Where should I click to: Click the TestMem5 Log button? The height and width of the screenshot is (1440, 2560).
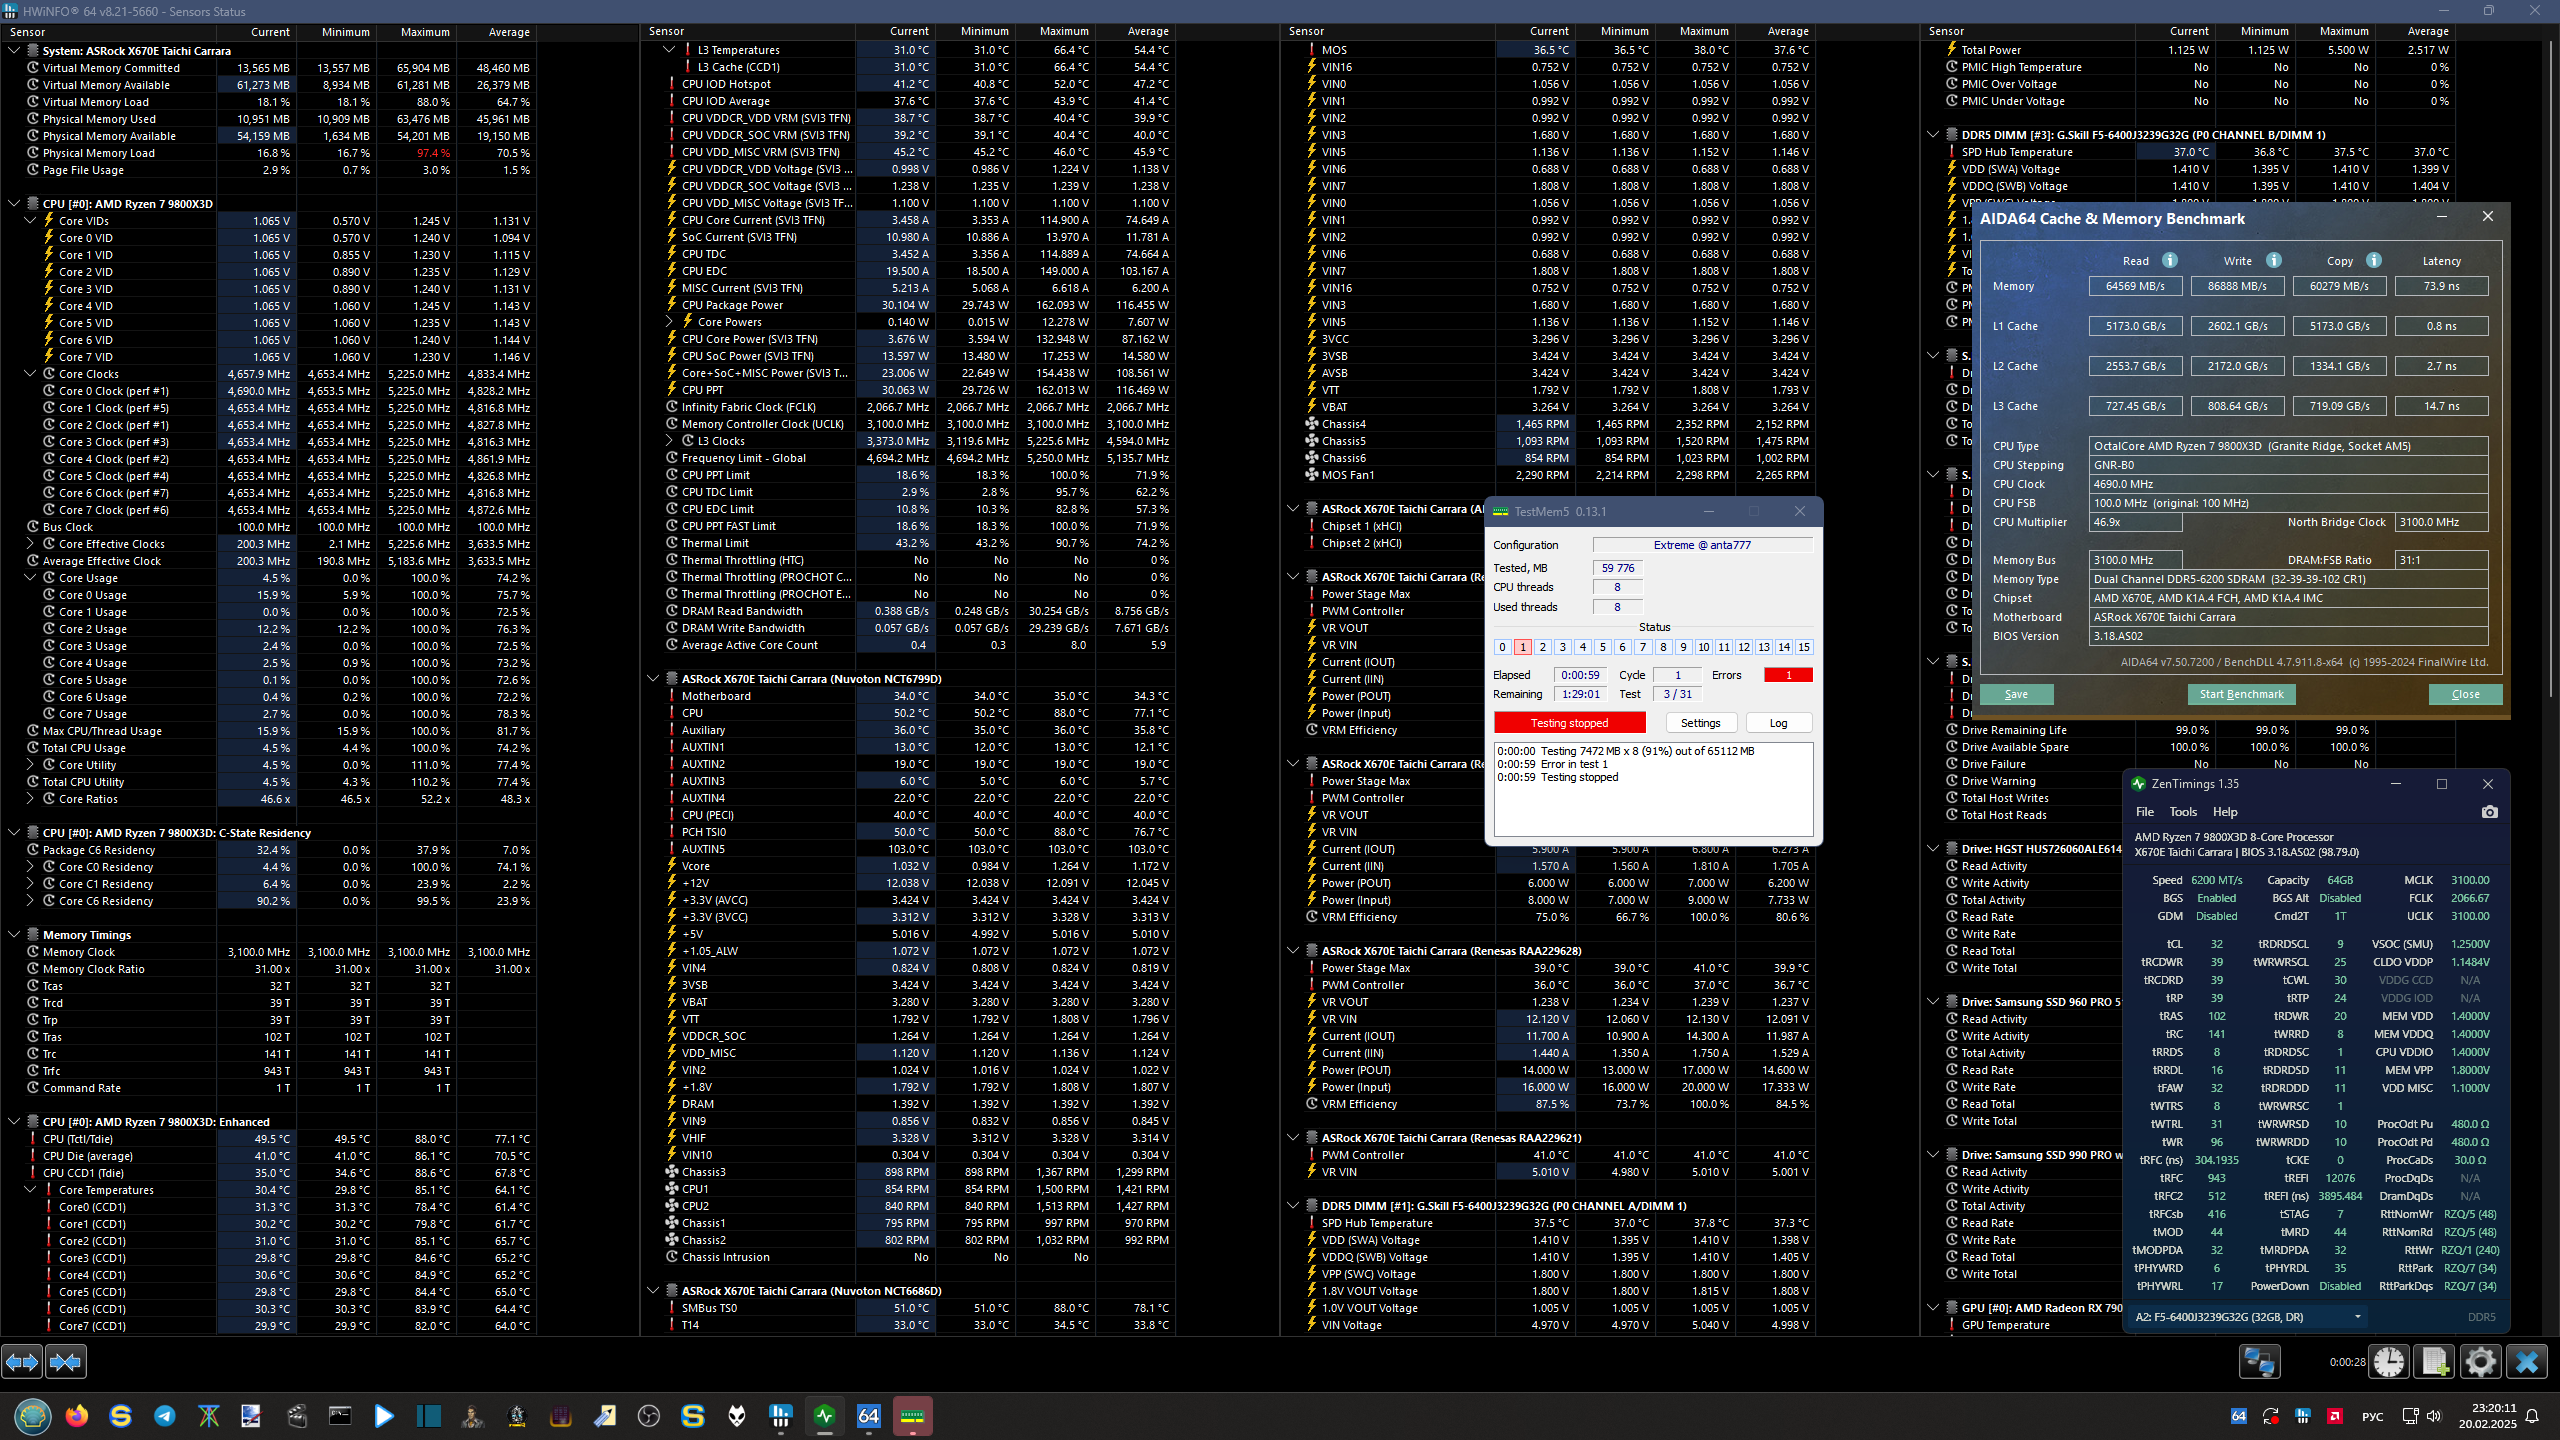click(x=1778, y=723)
